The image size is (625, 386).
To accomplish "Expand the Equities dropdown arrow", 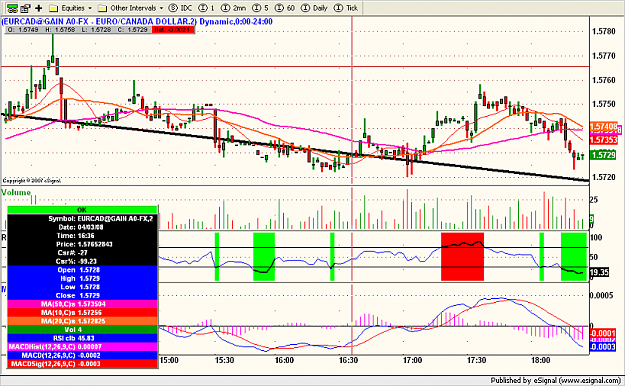I will coord(90,8).
